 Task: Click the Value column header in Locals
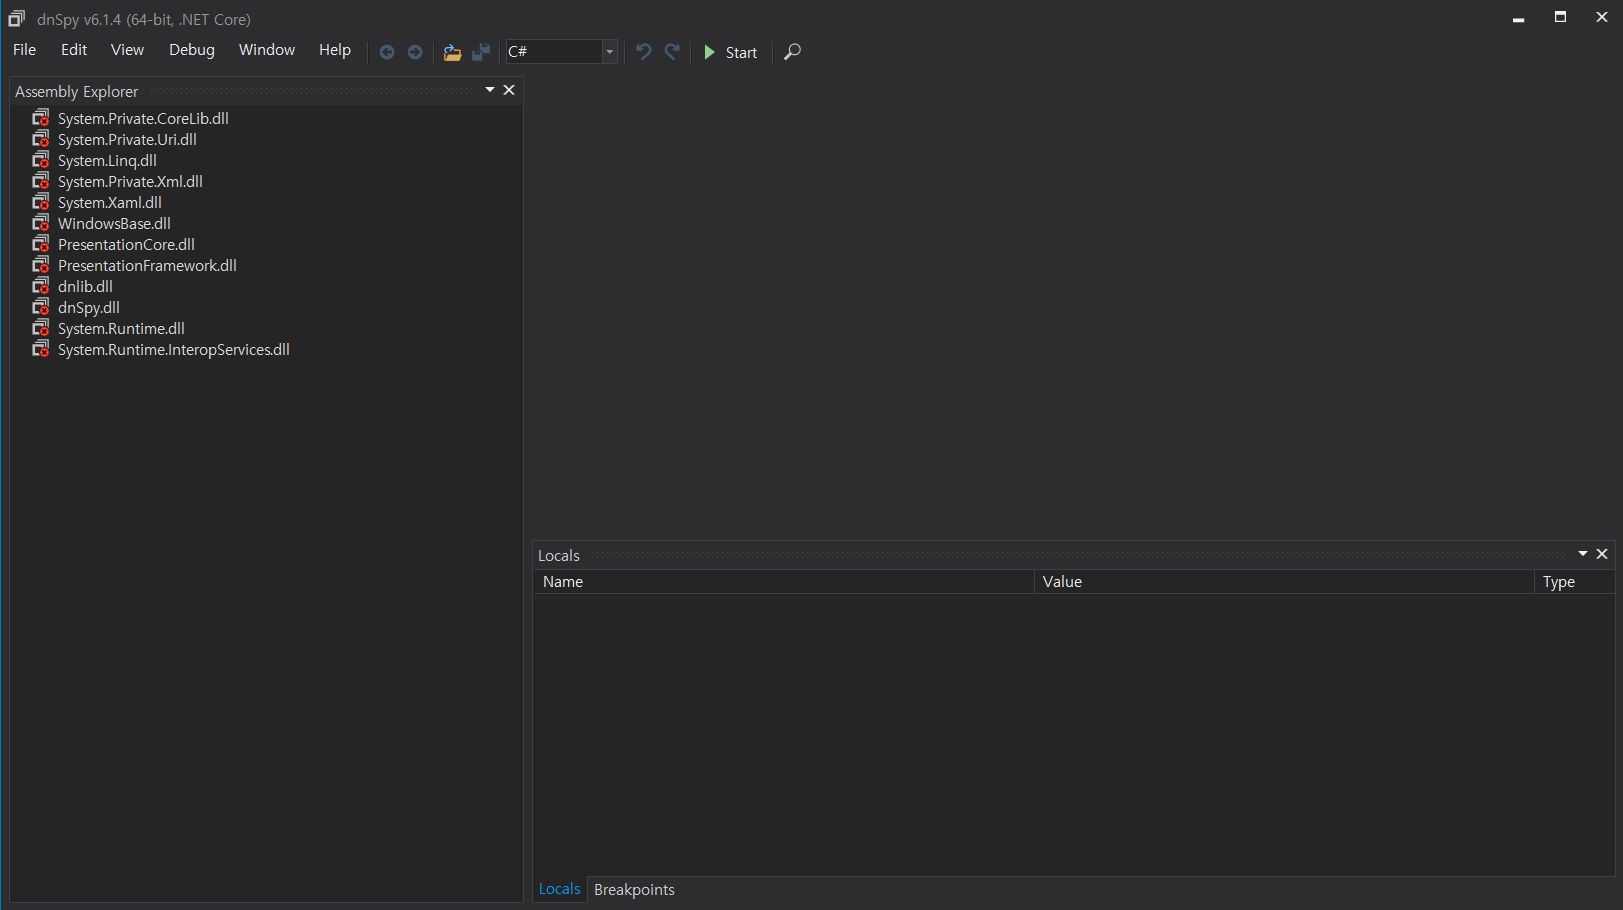[1284, 582]
